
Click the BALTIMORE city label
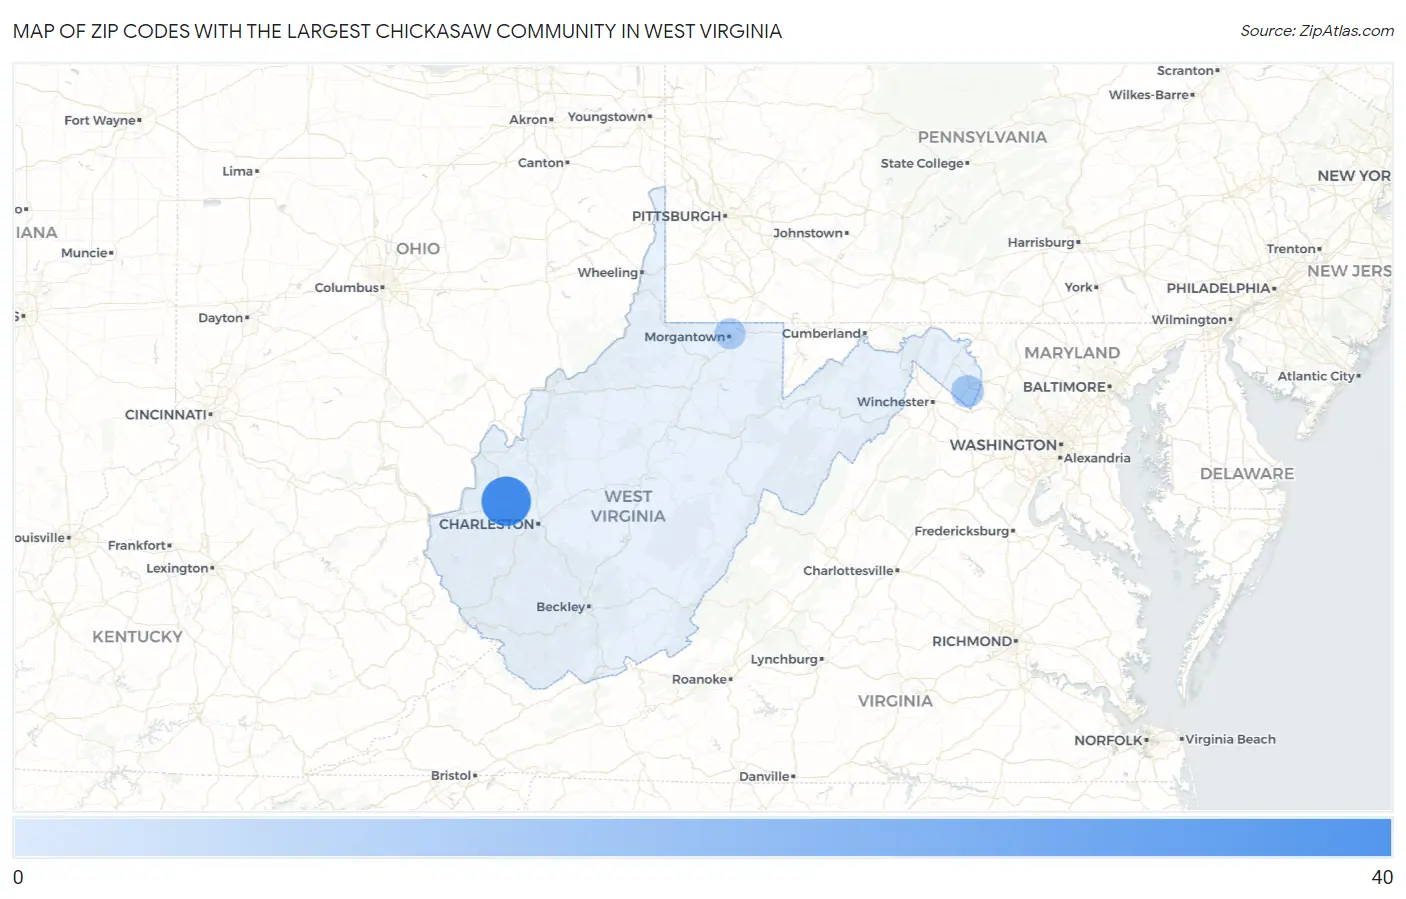[1064, 387]
